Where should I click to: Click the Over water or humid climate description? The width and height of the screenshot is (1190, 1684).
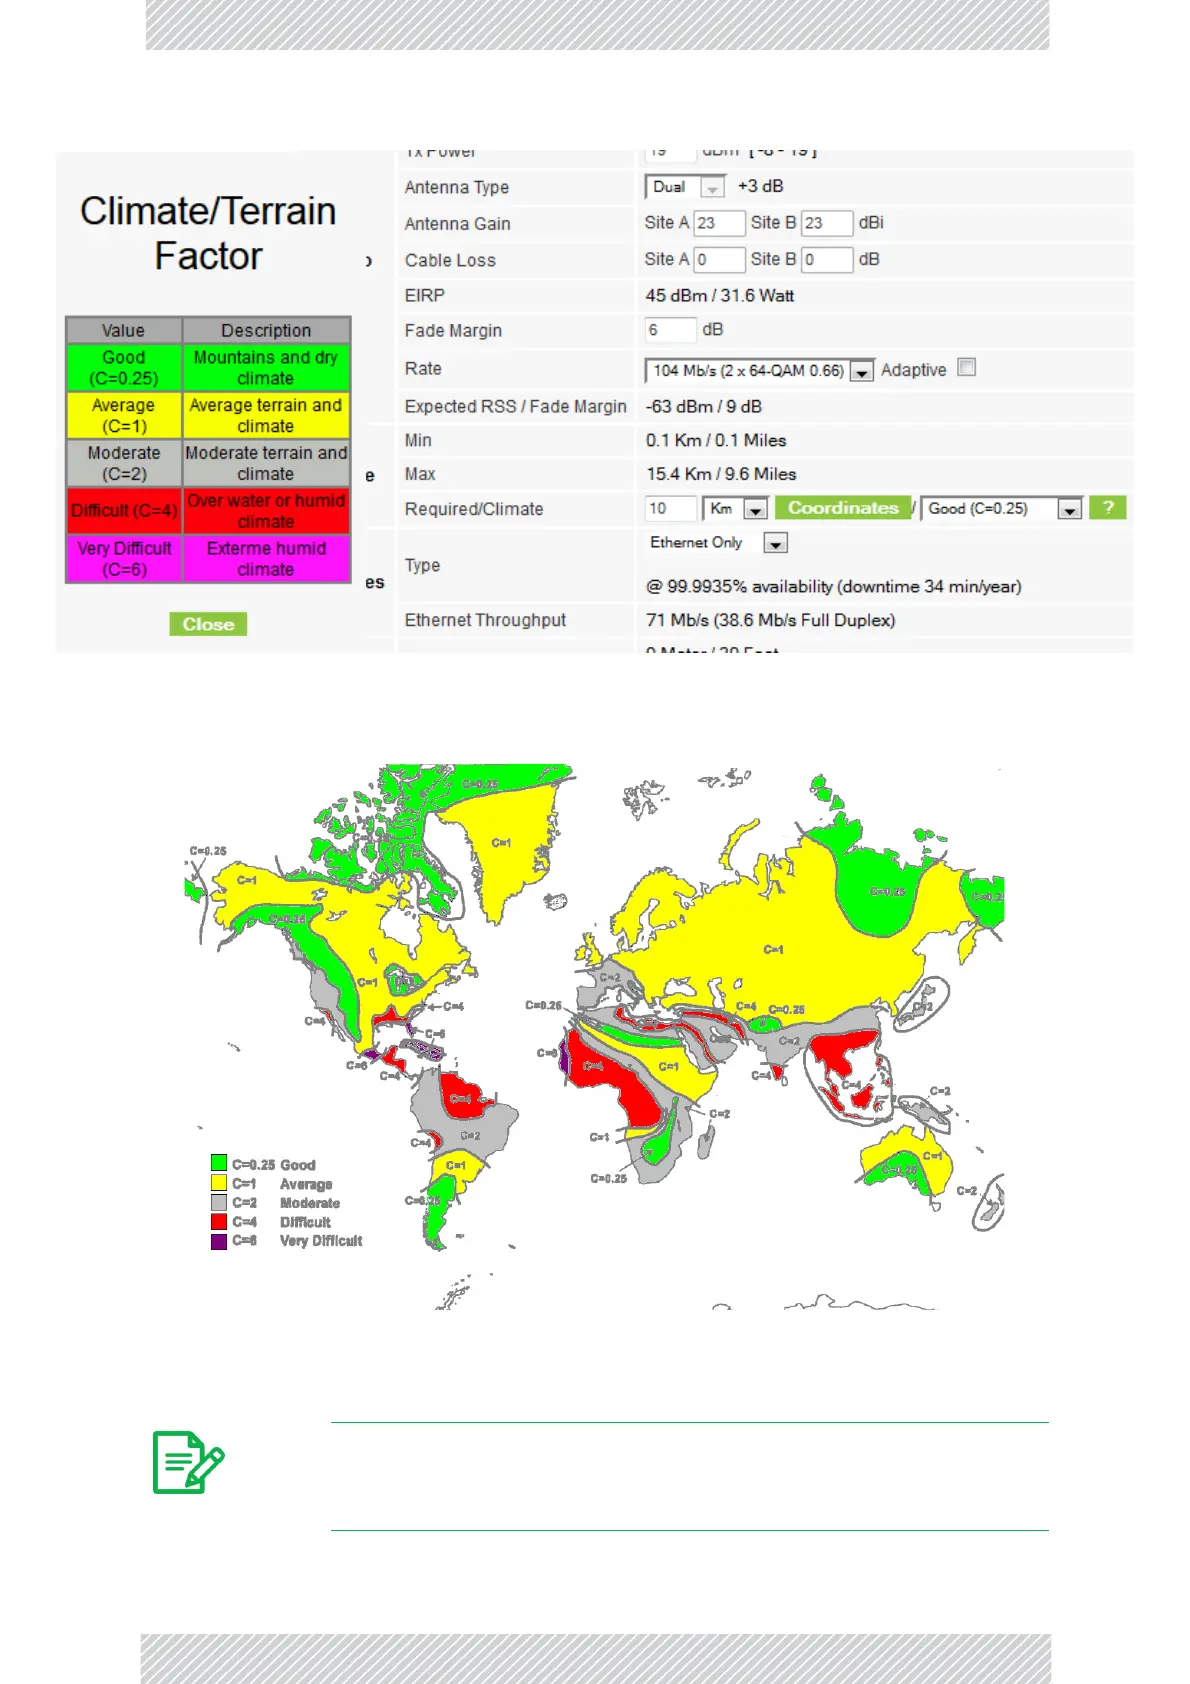266,511
